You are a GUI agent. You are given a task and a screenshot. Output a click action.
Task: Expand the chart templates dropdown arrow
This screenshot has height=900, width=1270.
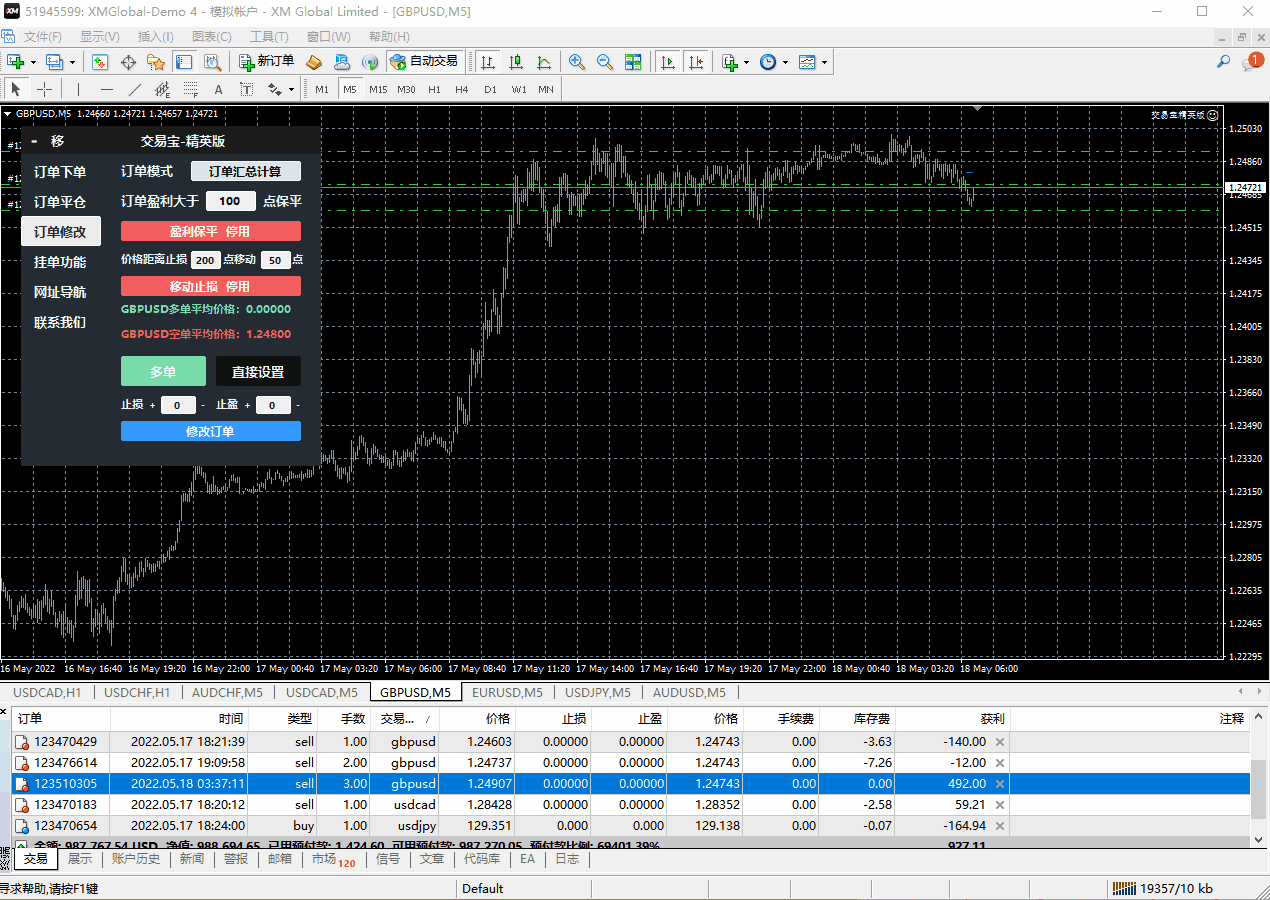[x=825, y=62]
